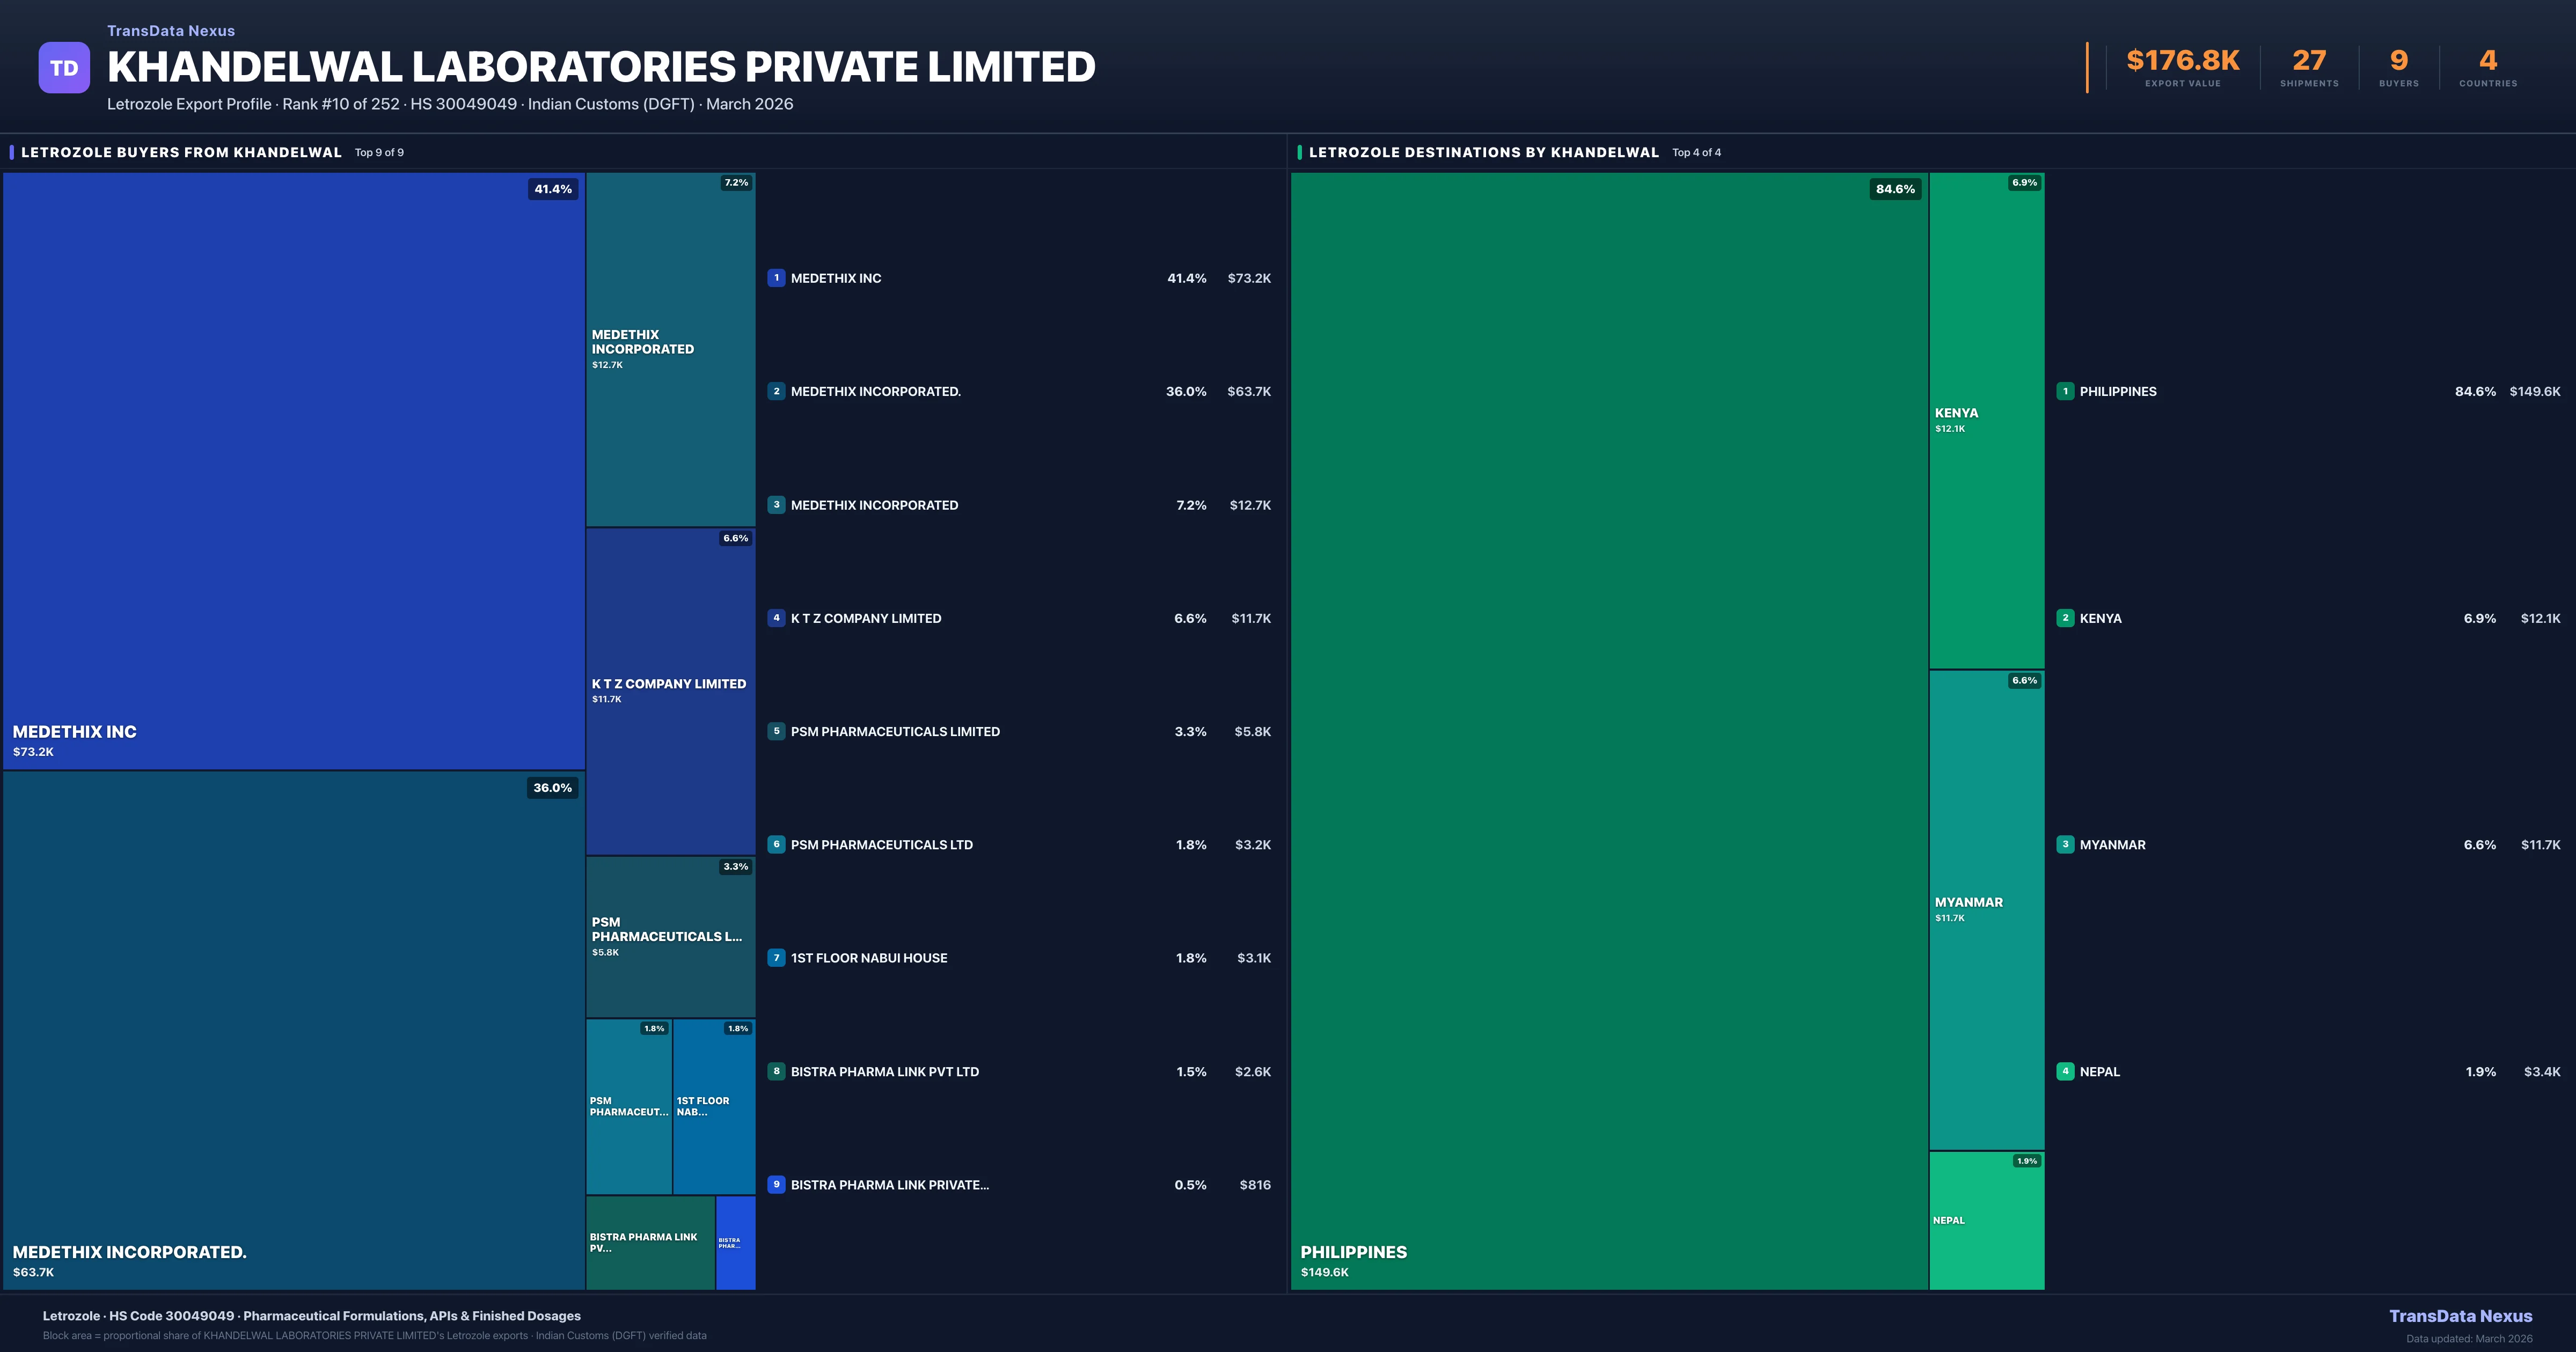
Task: Click the TransData Nexus header brand link
Action: coord(171,31)
